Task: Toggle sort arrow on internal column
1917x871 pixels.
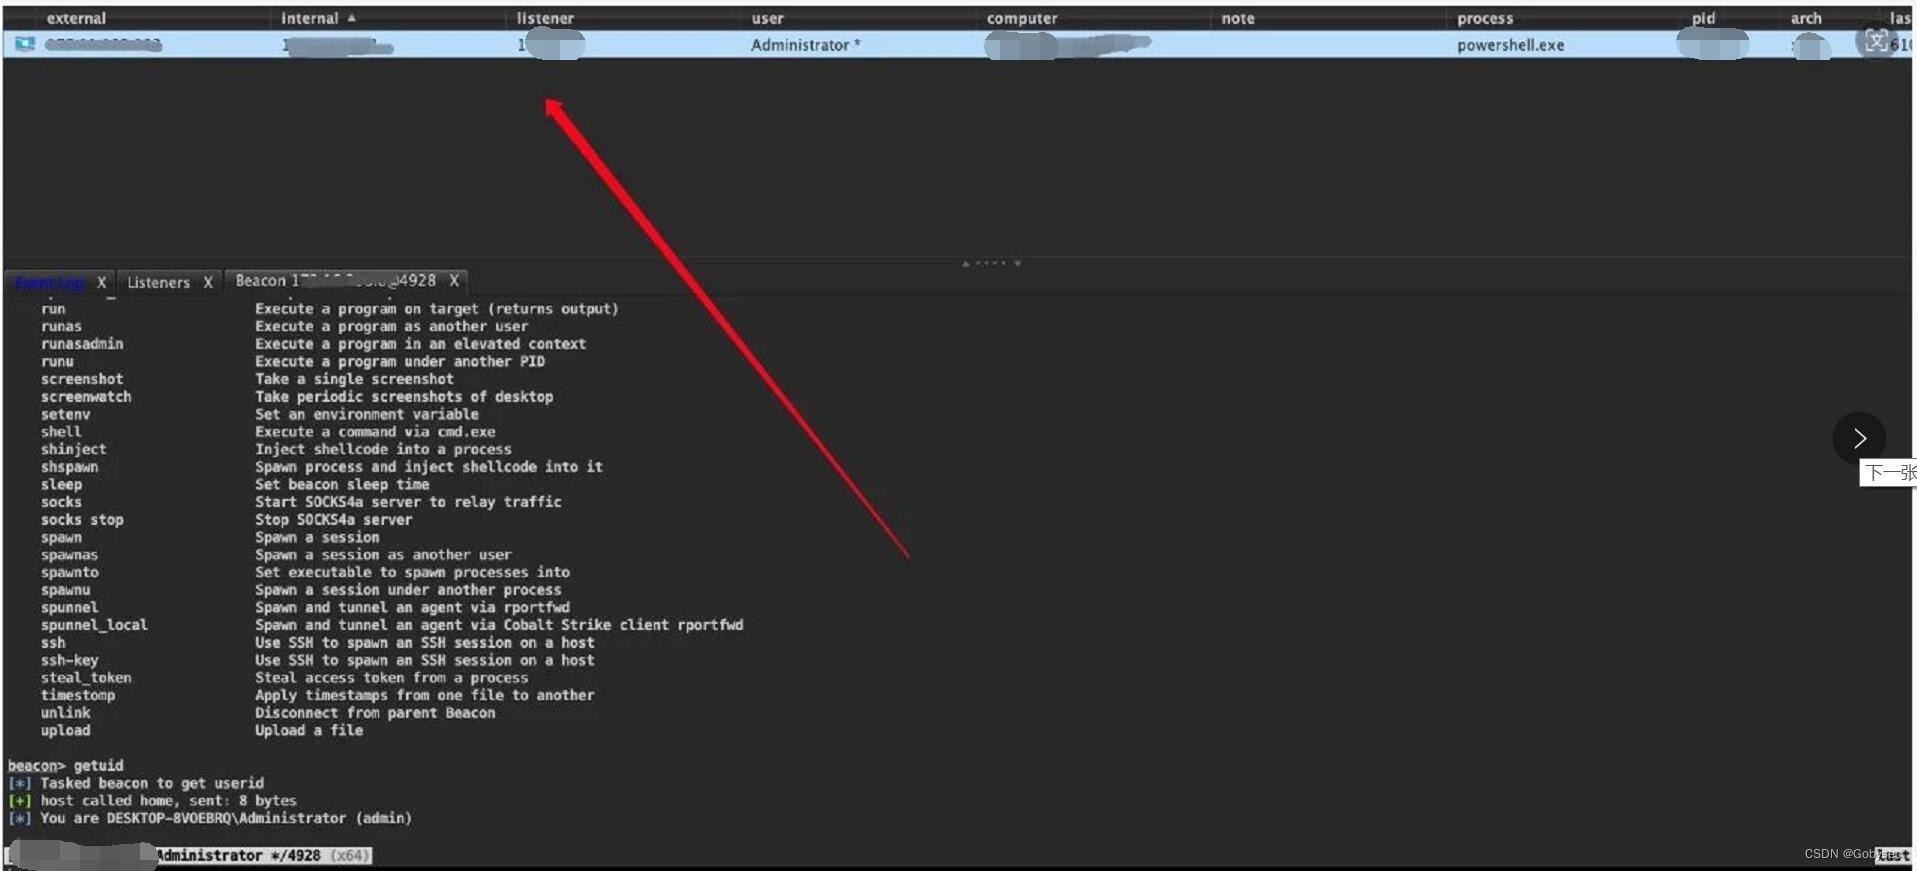Action: pos(352,18)
